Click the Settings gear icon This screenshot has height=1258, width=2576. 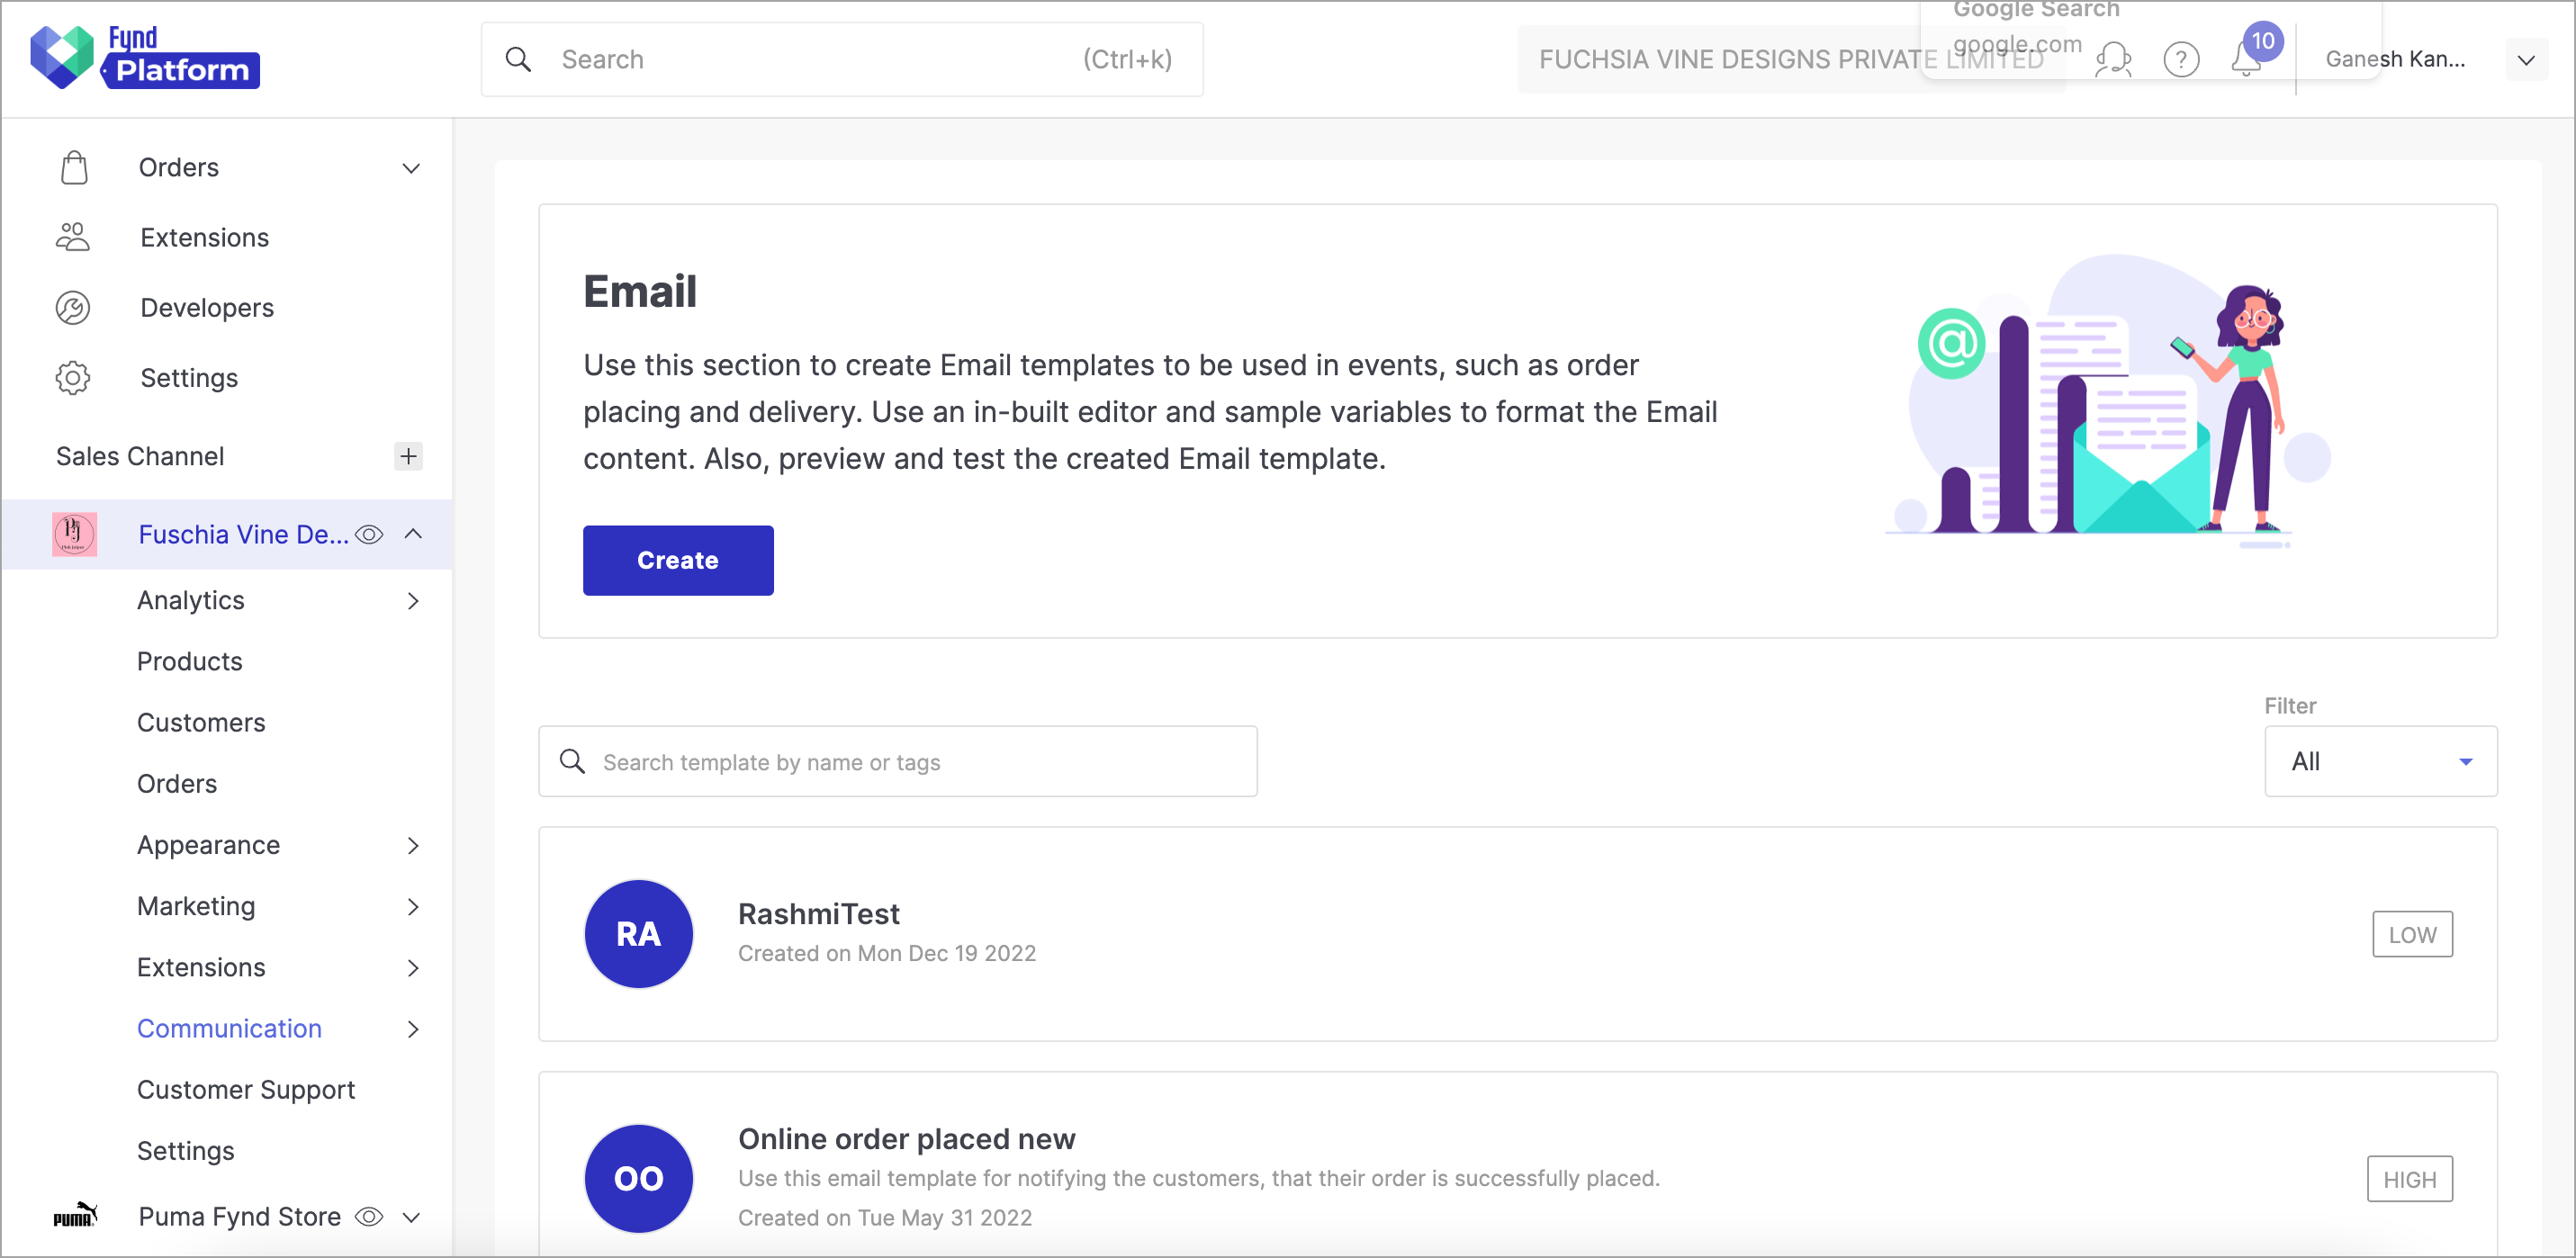(73, 378)
